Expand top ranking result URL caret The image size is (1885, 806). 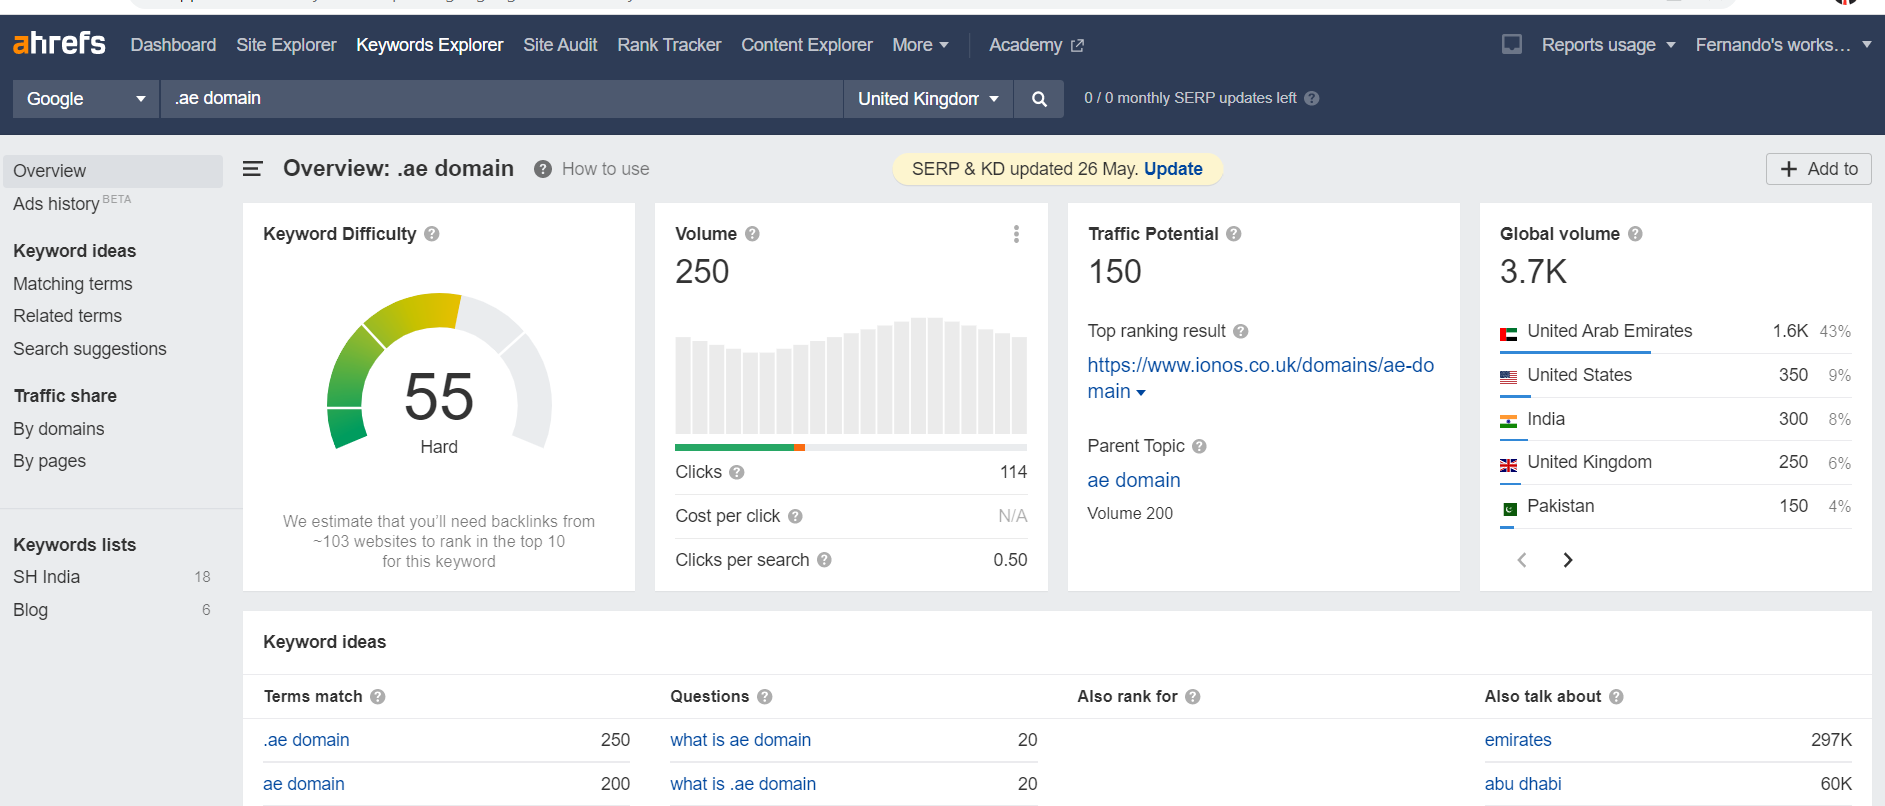(x=1141, y=393)
